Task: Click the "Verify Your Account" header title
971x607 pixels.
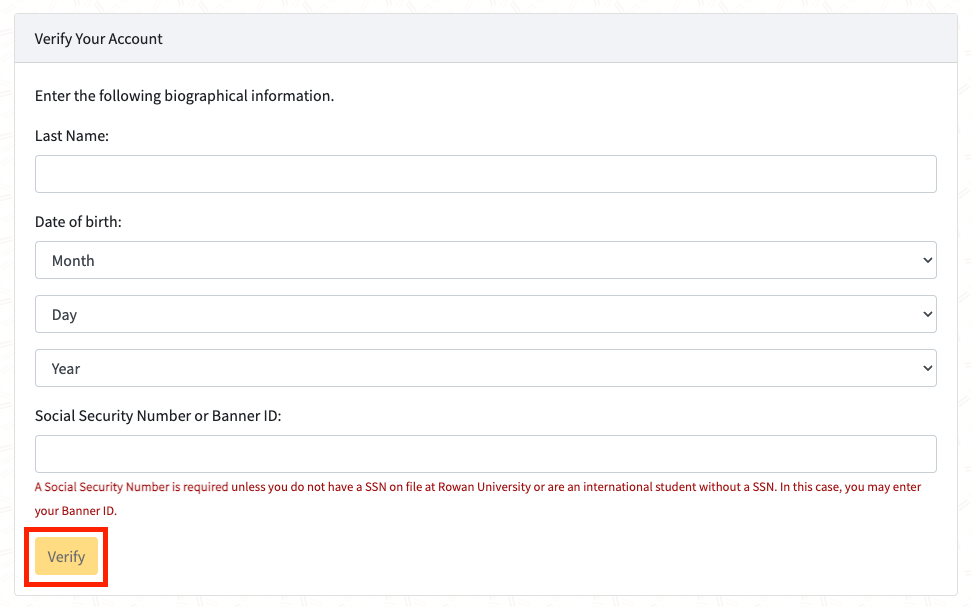Action: [x=98, y=39]
